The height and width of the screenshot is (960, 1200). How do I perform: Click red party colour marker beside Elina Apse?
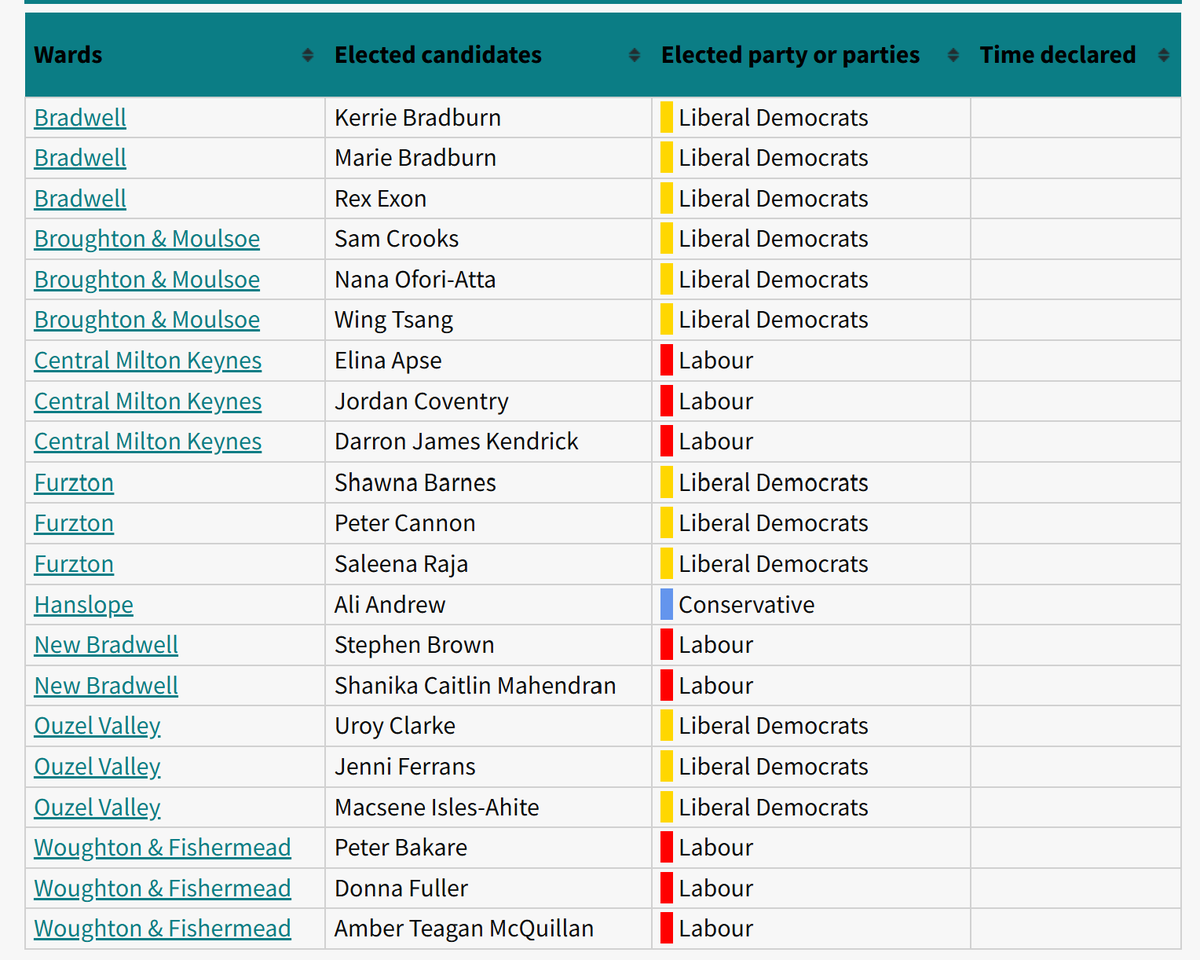click(667, 361)
